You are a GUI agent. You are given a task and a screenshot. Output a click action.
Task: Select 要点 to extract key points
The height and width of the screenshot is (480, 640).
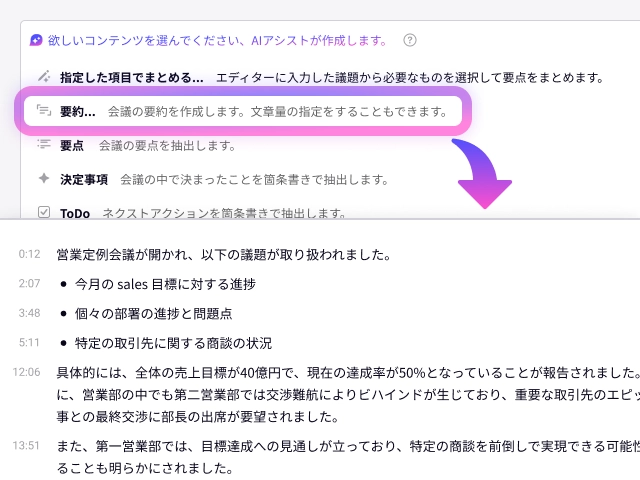tap(71, 145)
